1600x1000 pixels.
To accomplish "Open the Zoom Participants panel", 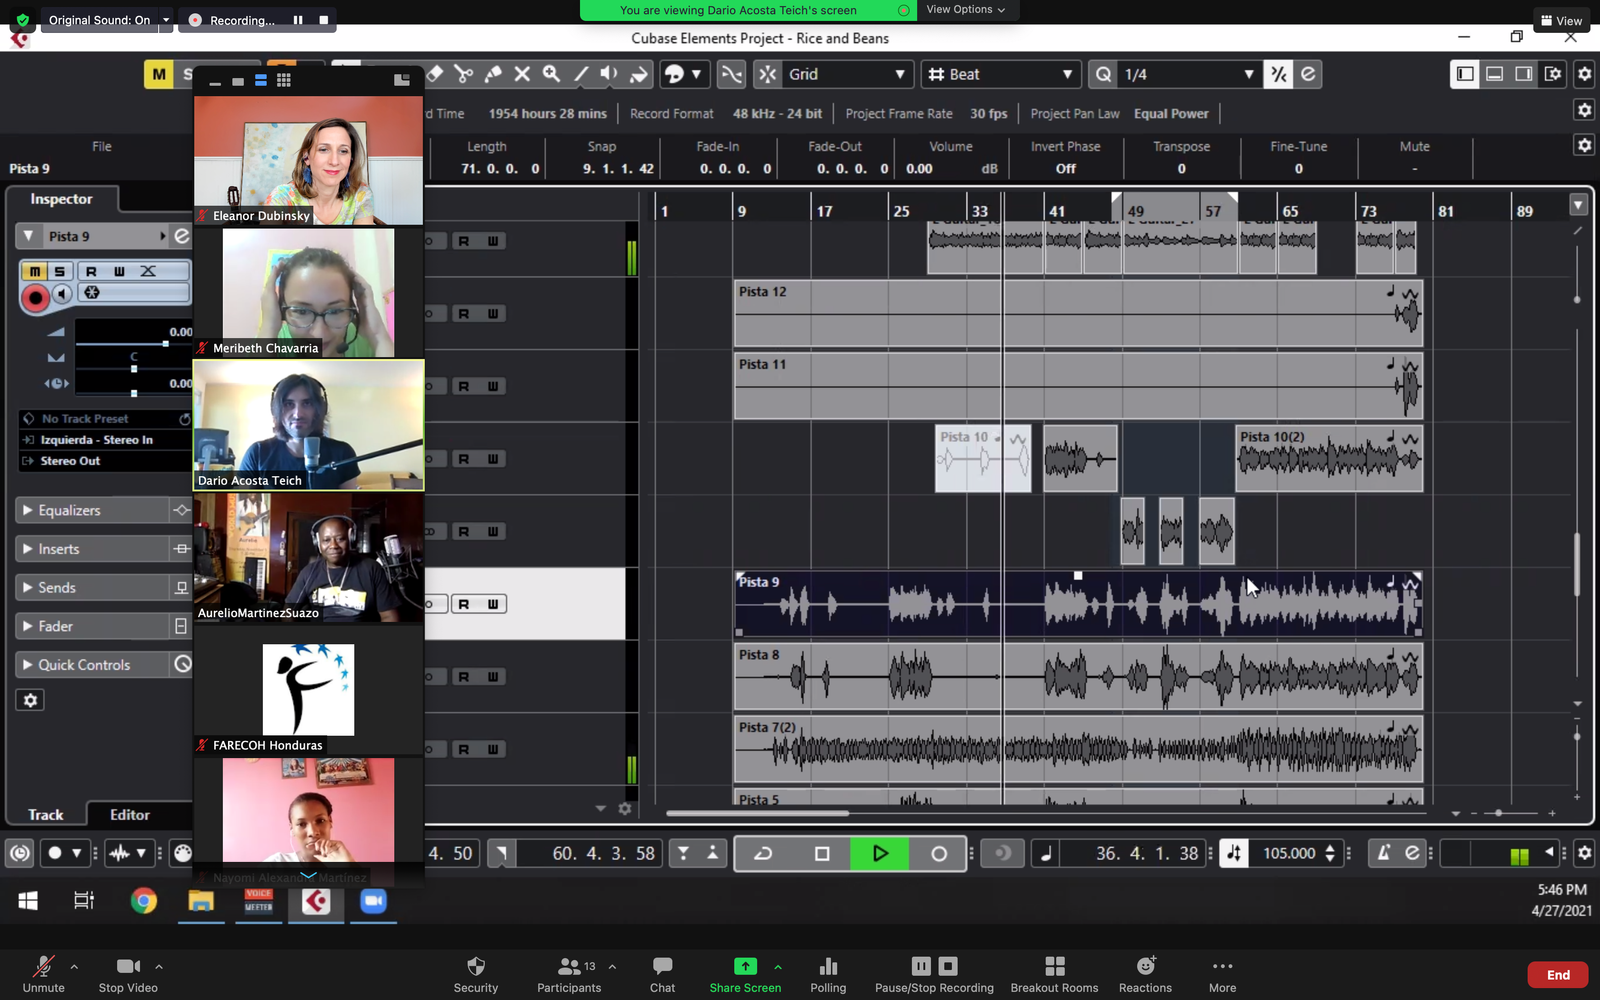I will click(x=569, y=974).
